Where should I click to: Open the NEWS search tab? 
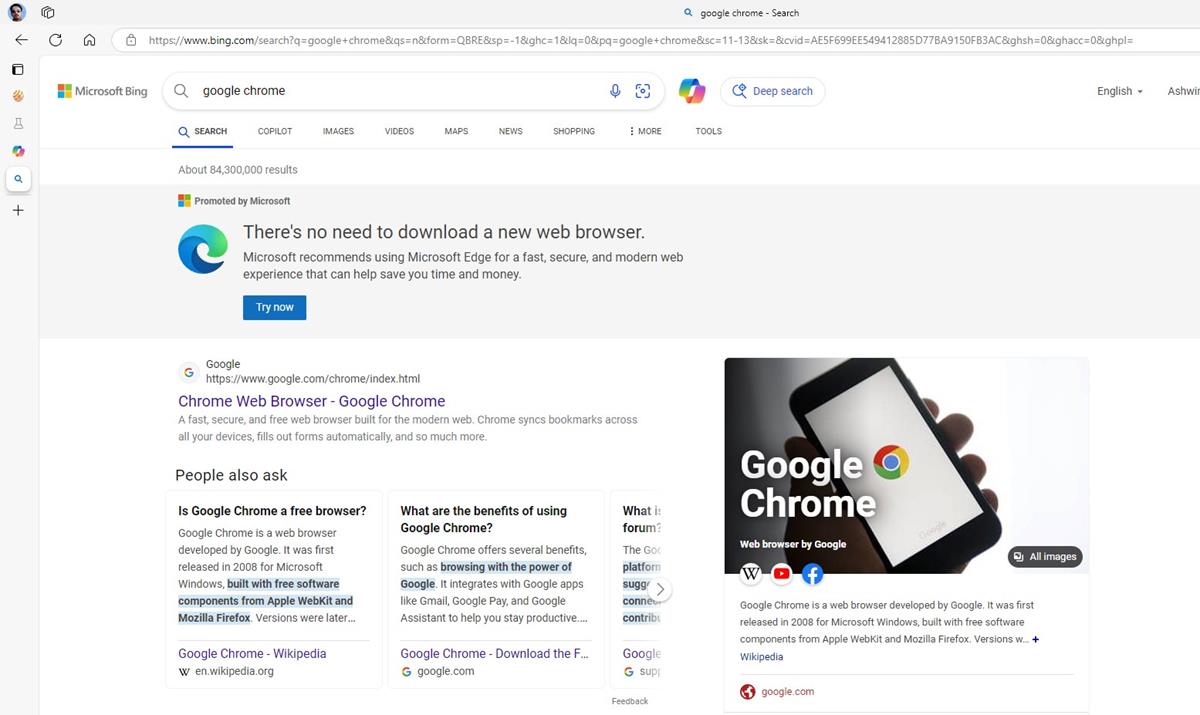510,131
